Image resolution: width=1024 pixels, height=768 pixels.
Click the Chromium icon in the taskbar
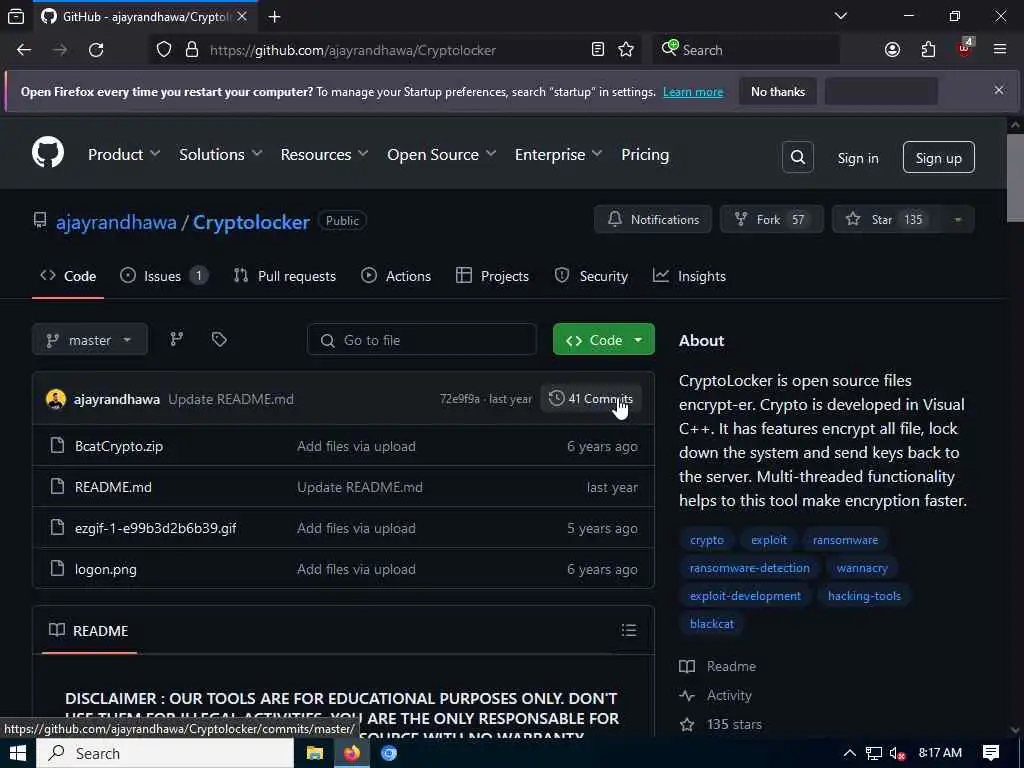[x=389, y=753]
